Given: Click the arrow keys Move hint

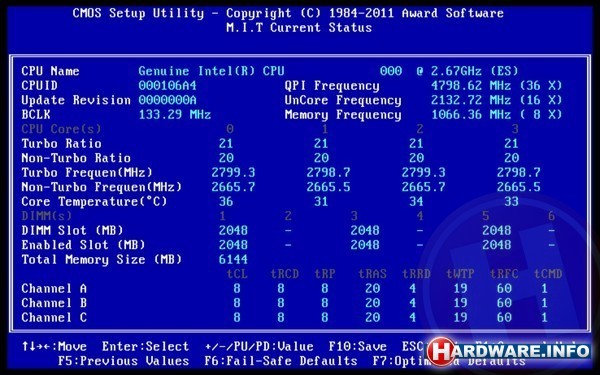Looking at the screenshot, I should click(54, 347).
